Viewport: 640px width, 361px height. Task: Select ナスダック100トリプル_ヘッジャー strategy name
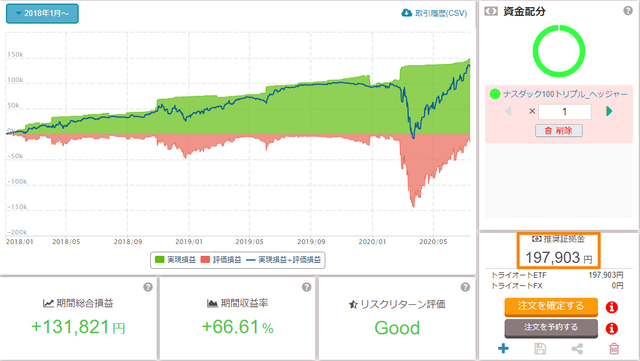pos(565,94)
